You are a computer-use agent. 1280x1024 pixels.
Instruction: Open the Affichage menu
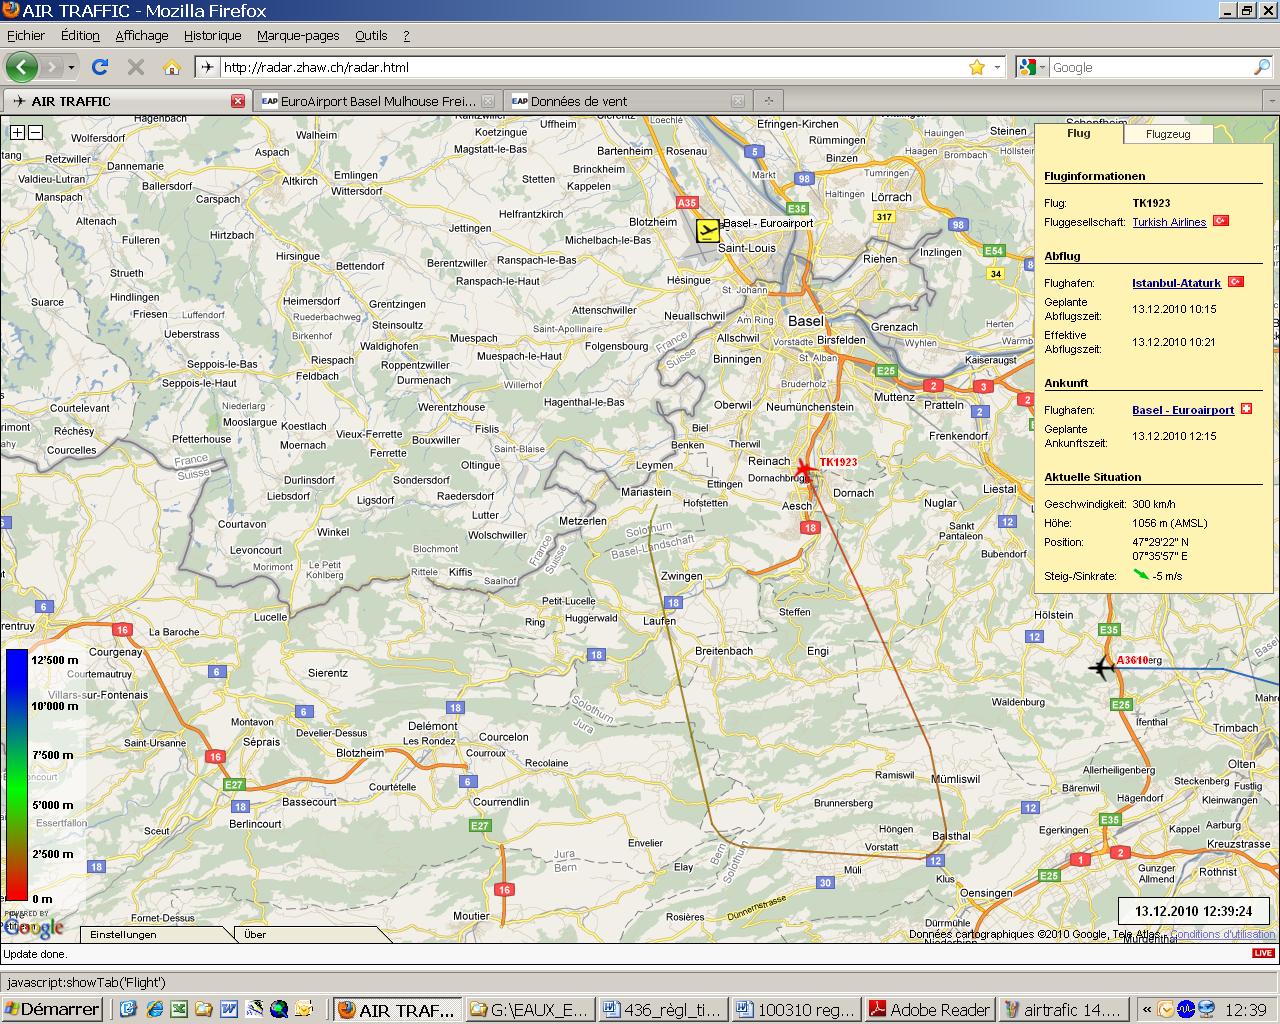[x=142, y=35]
